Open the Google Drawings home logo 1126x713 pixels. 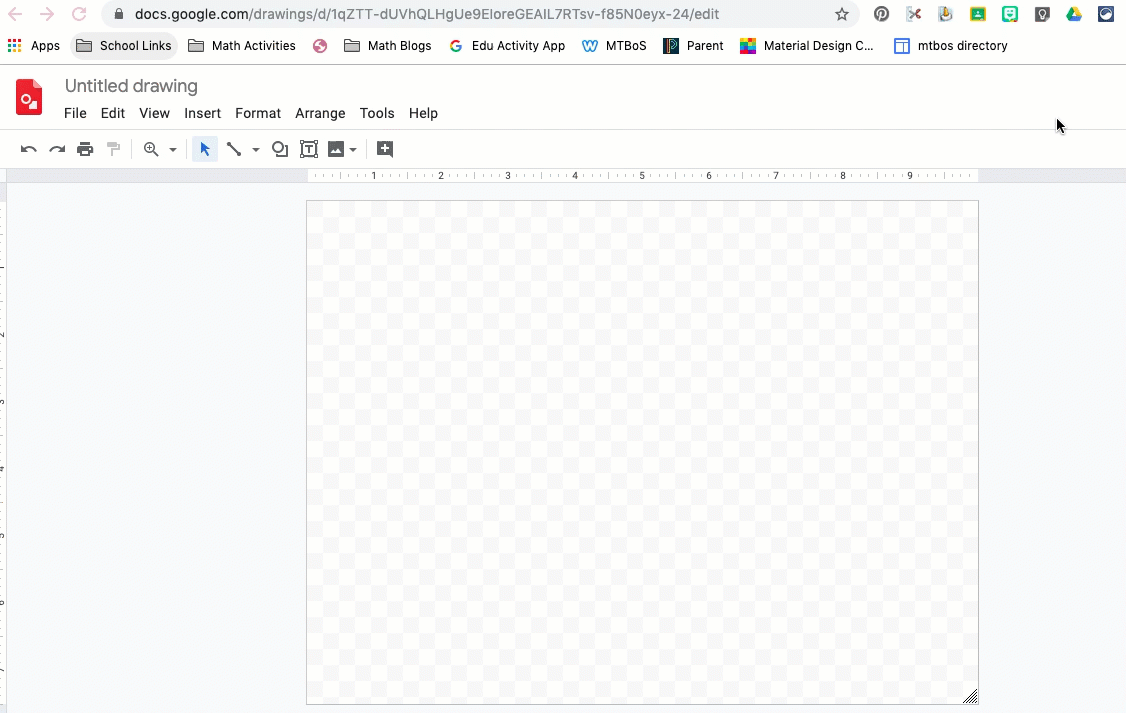(x=29, y=98)
